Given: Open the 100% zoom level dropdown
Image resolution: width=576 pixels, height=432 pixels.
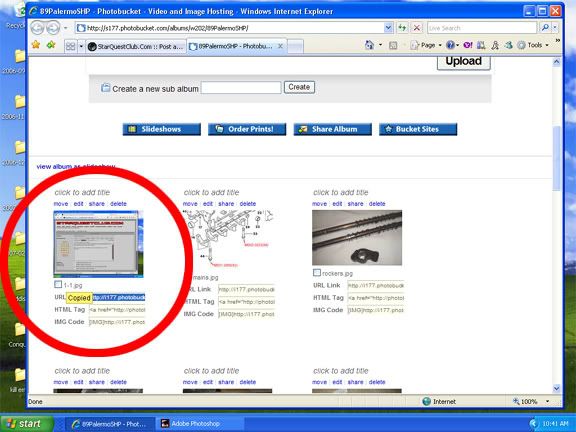Looking at the screenshot, I should [548, 402].
